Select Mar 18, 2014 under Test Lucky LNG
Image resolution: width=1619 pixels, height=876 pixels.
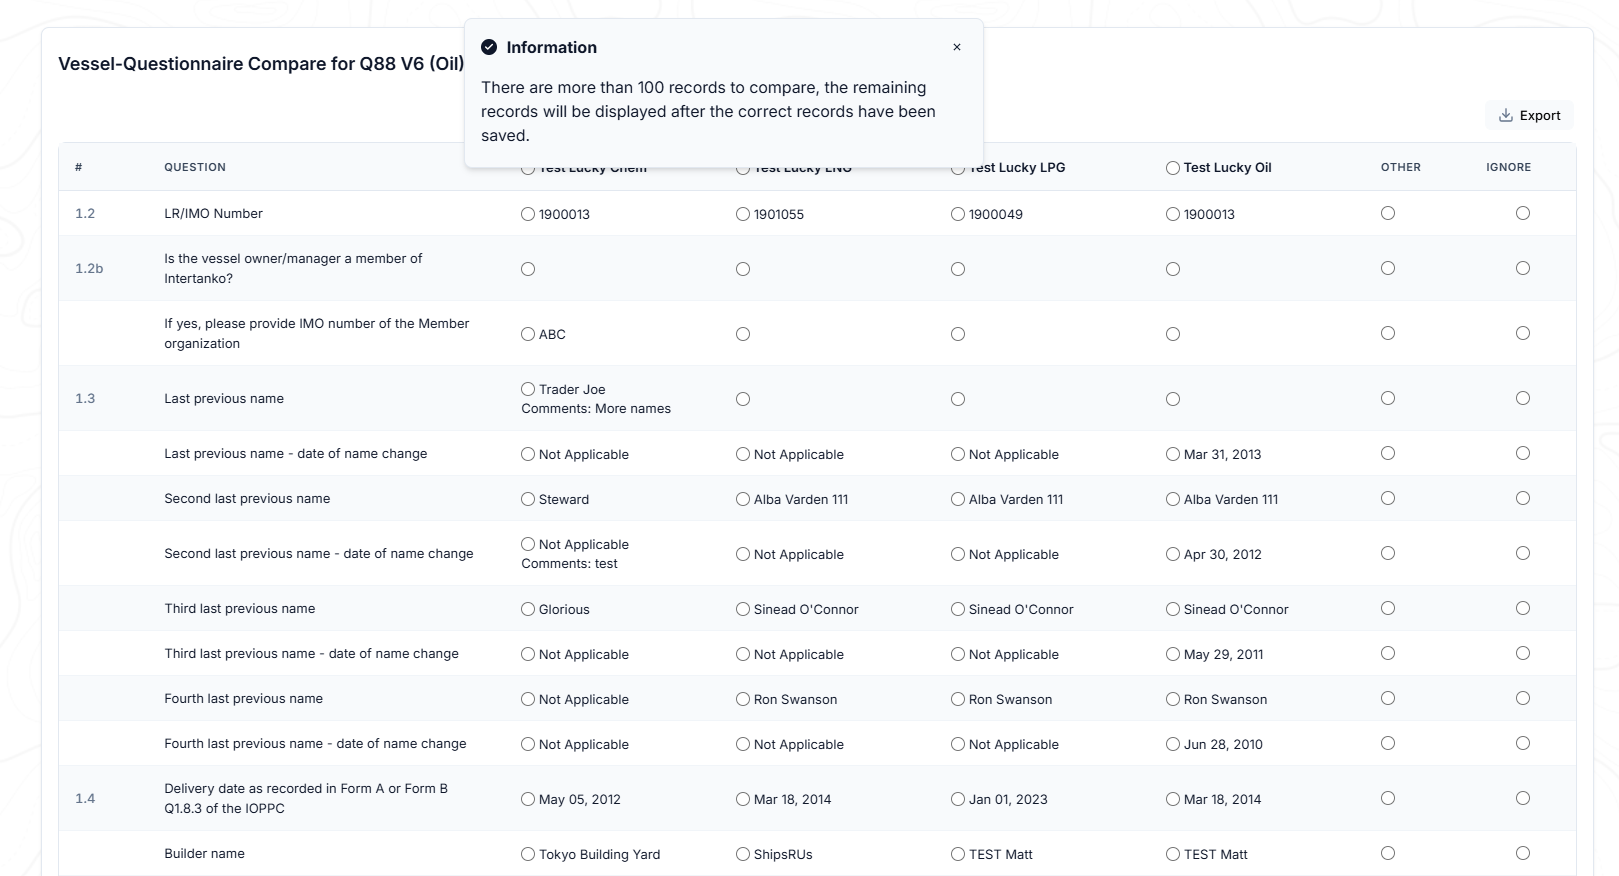[x=743, y=799]
